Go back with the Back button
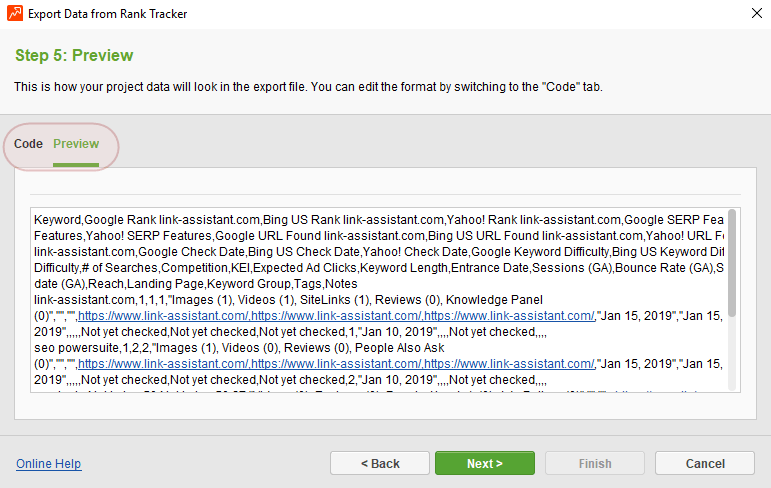The height and width of the screenshot is (488, 771). tap(380, 463)
